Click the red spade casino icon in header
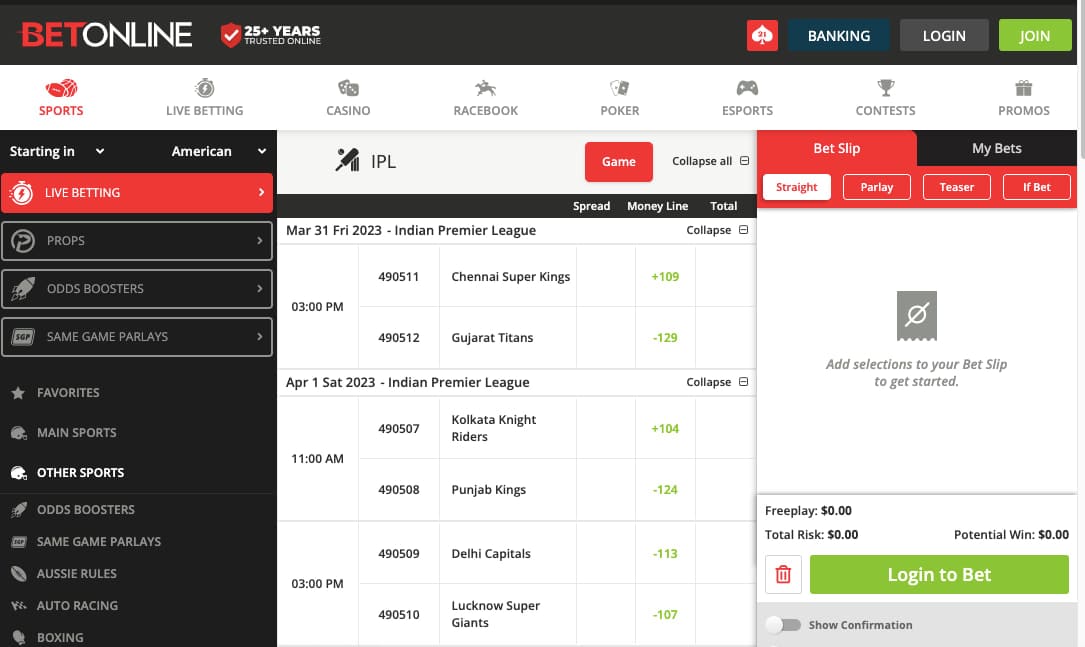 click(762, 35)
